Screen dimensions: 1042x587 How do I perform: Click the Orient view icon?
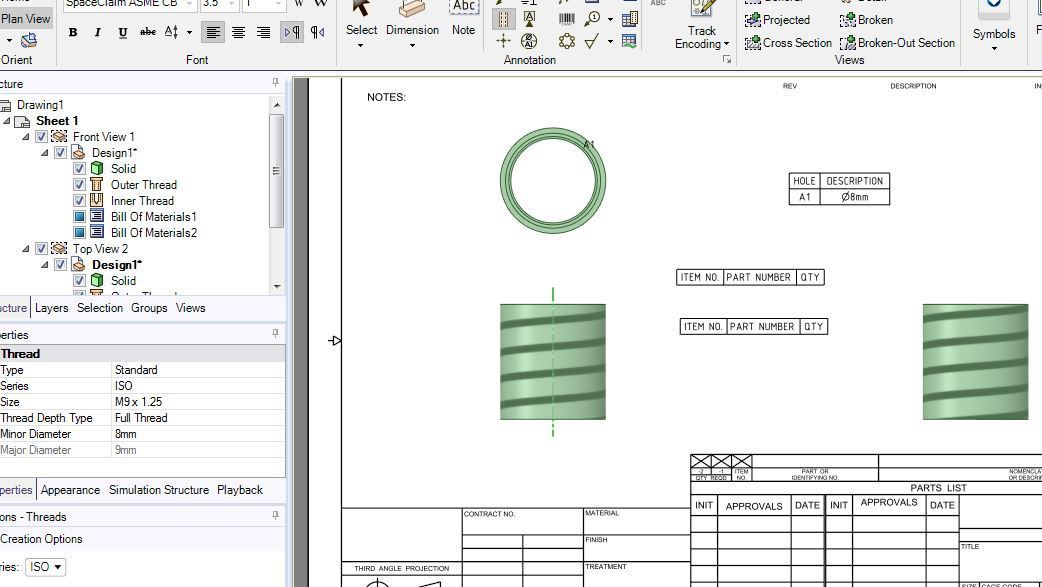coord(29,41)
